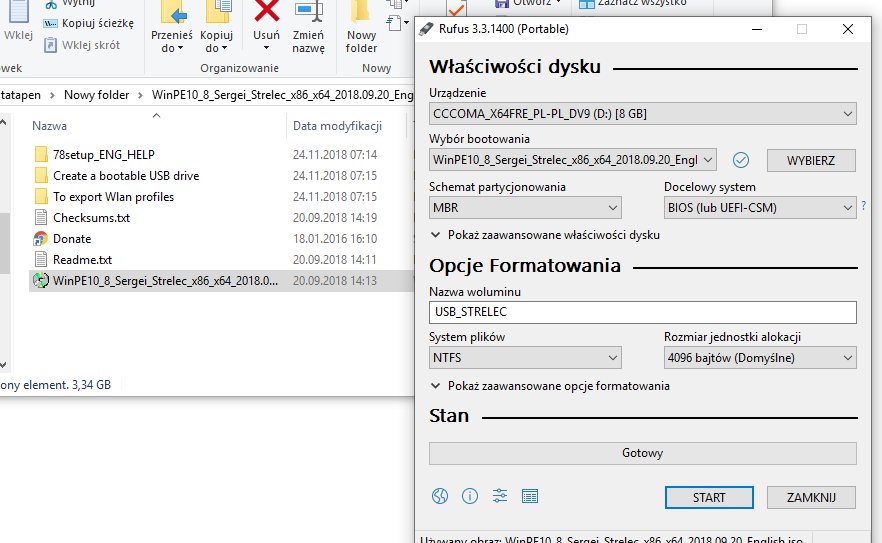Open Rufus language selection globe icon
This screenshot has height=543, width=882.
click(440, 496)
